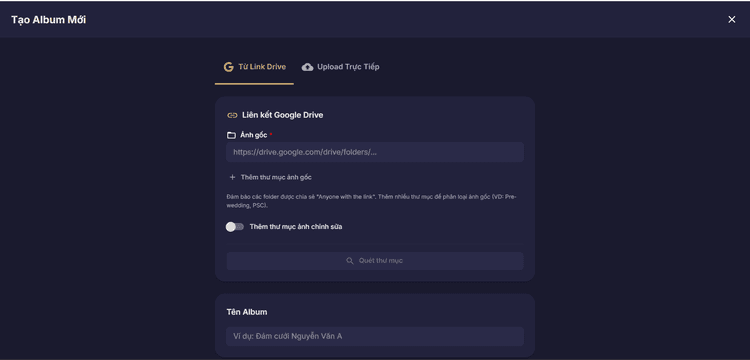
Task: Click the cloud upload icon
Action: click(307, 67)
